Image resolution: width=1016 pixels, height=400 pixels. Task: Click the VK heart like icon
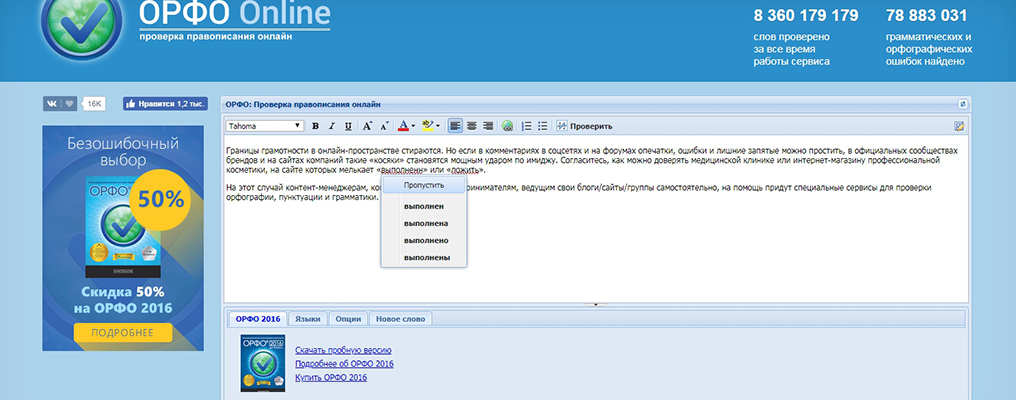69,104
